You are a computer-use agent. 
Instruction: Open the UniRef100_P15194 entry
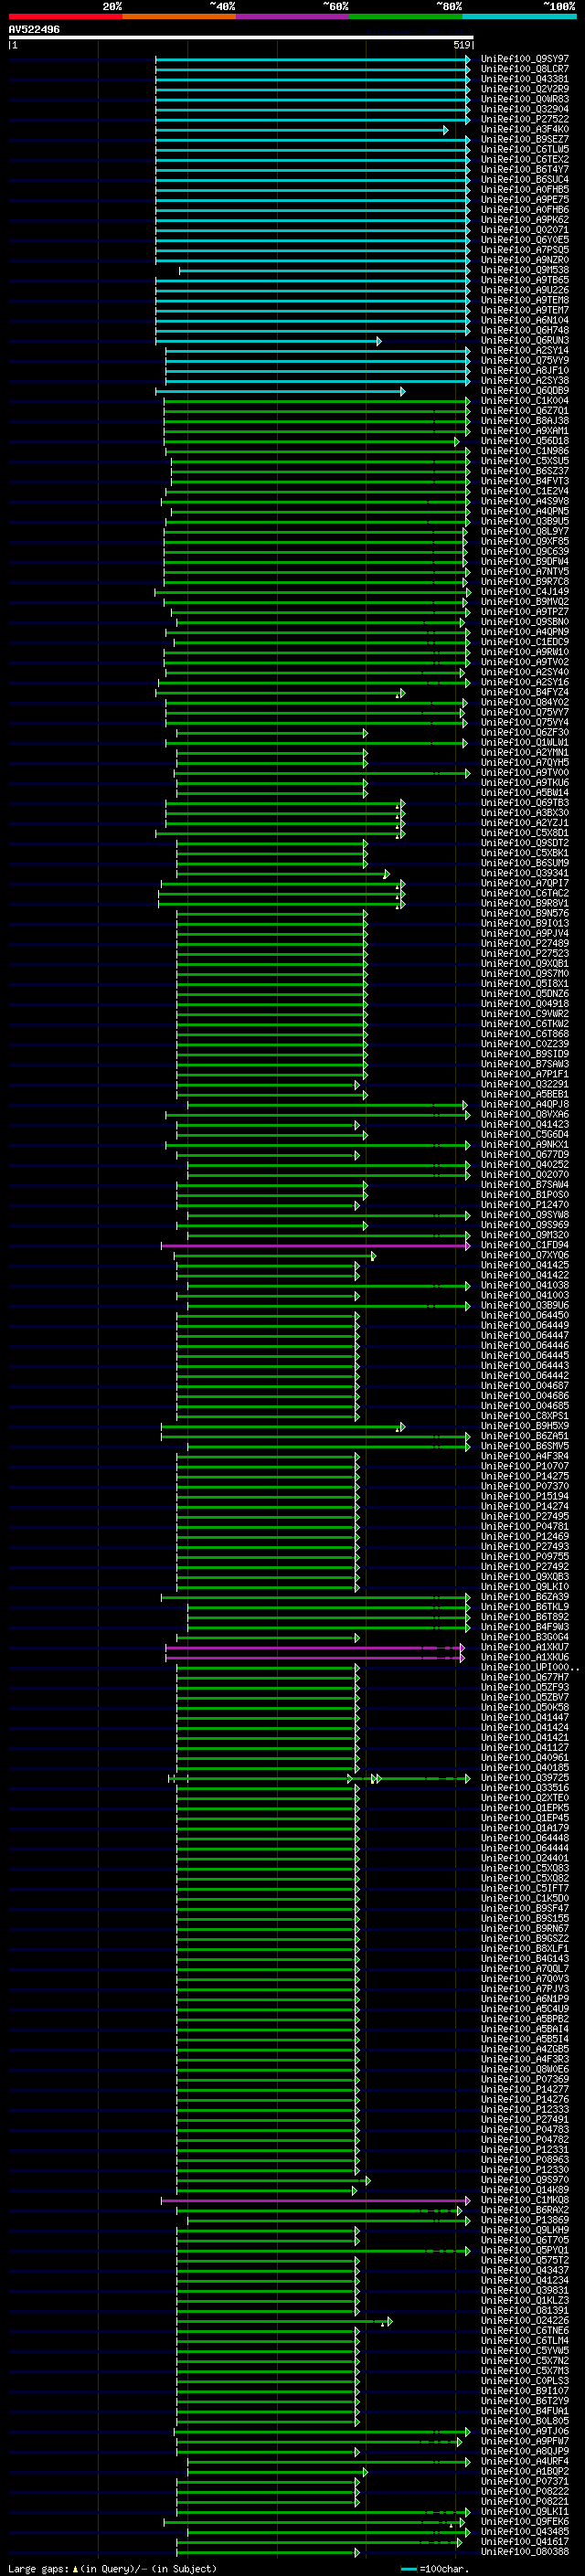(524, 1497)
